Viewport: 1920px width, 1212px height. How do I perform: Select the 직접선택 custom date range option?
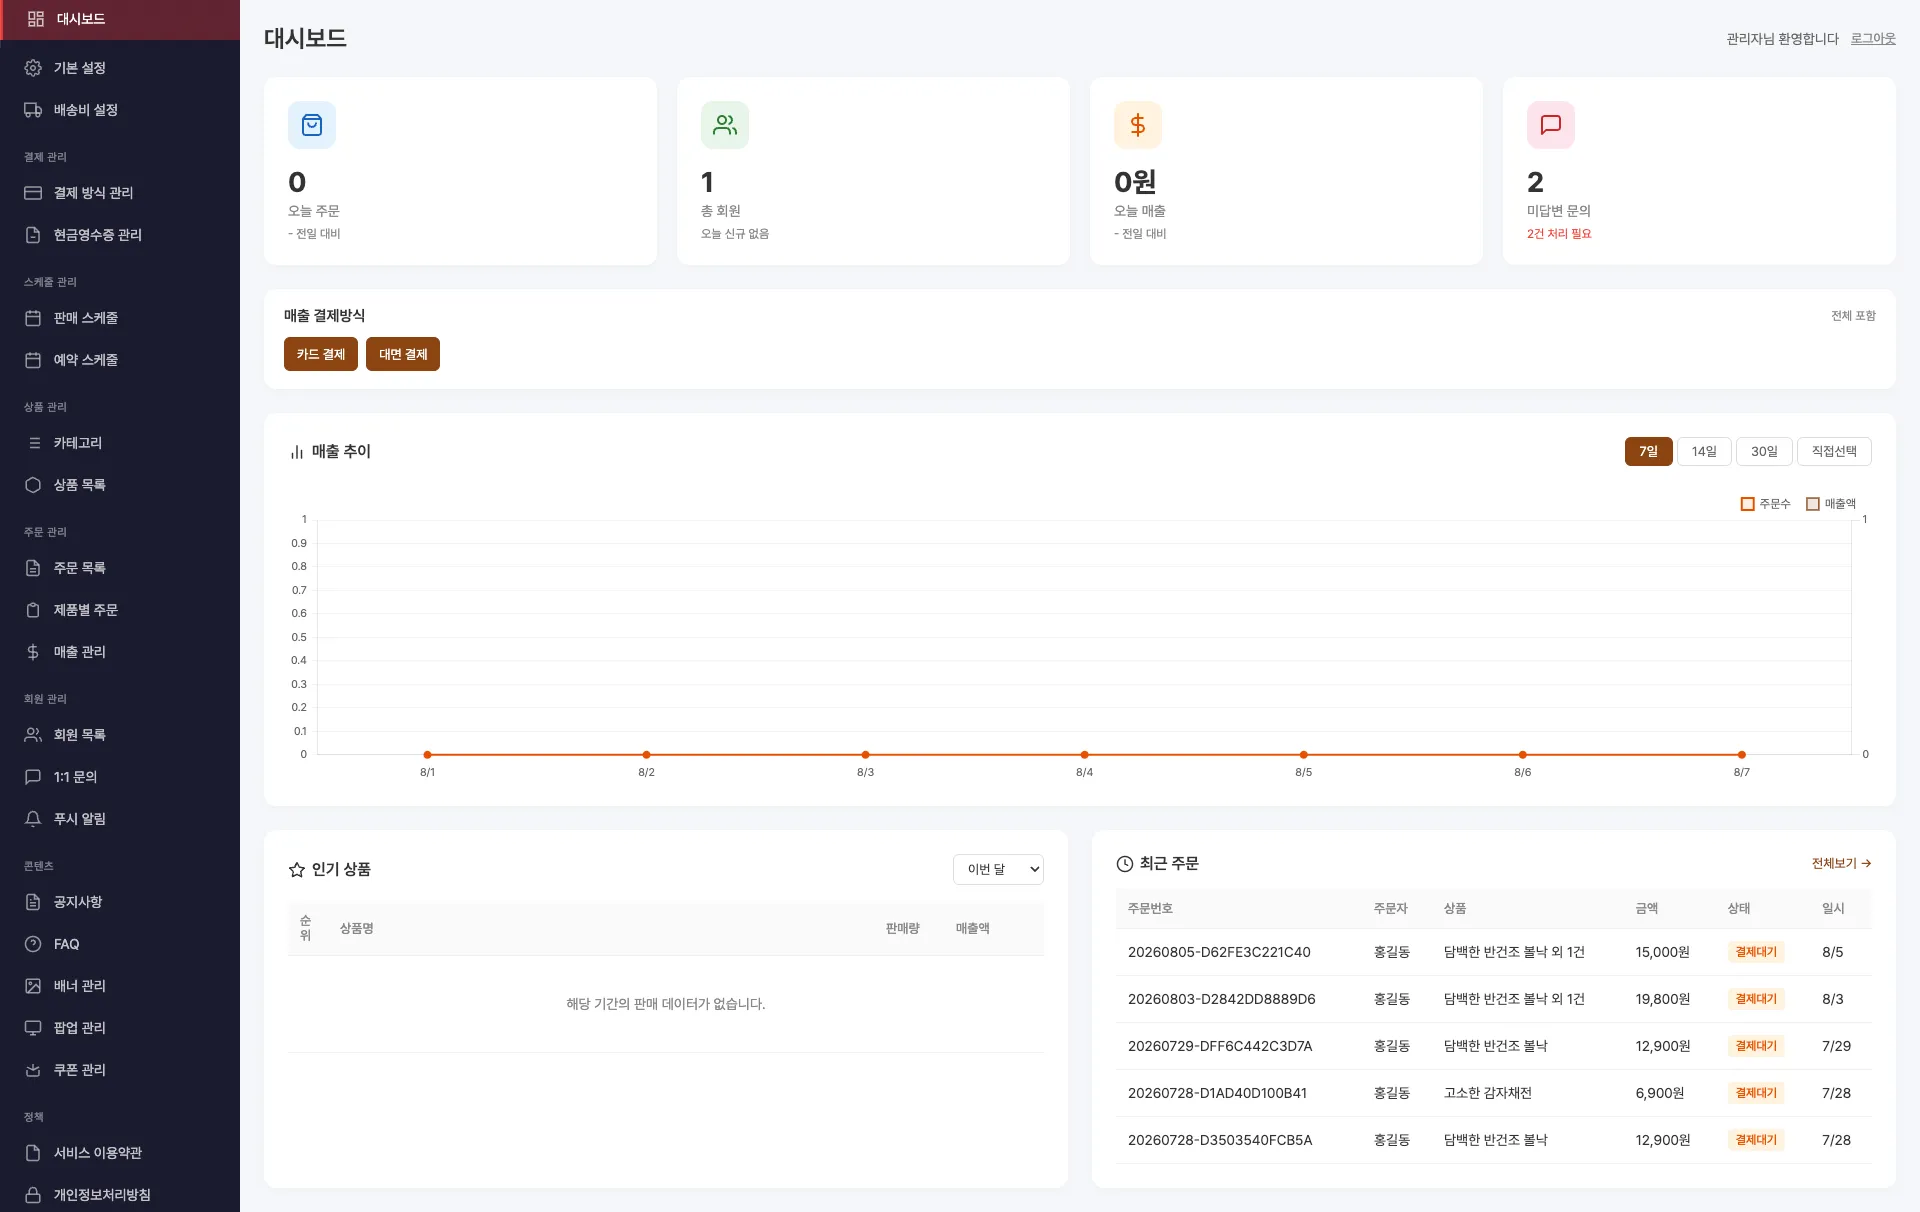tap(1834, 451)
